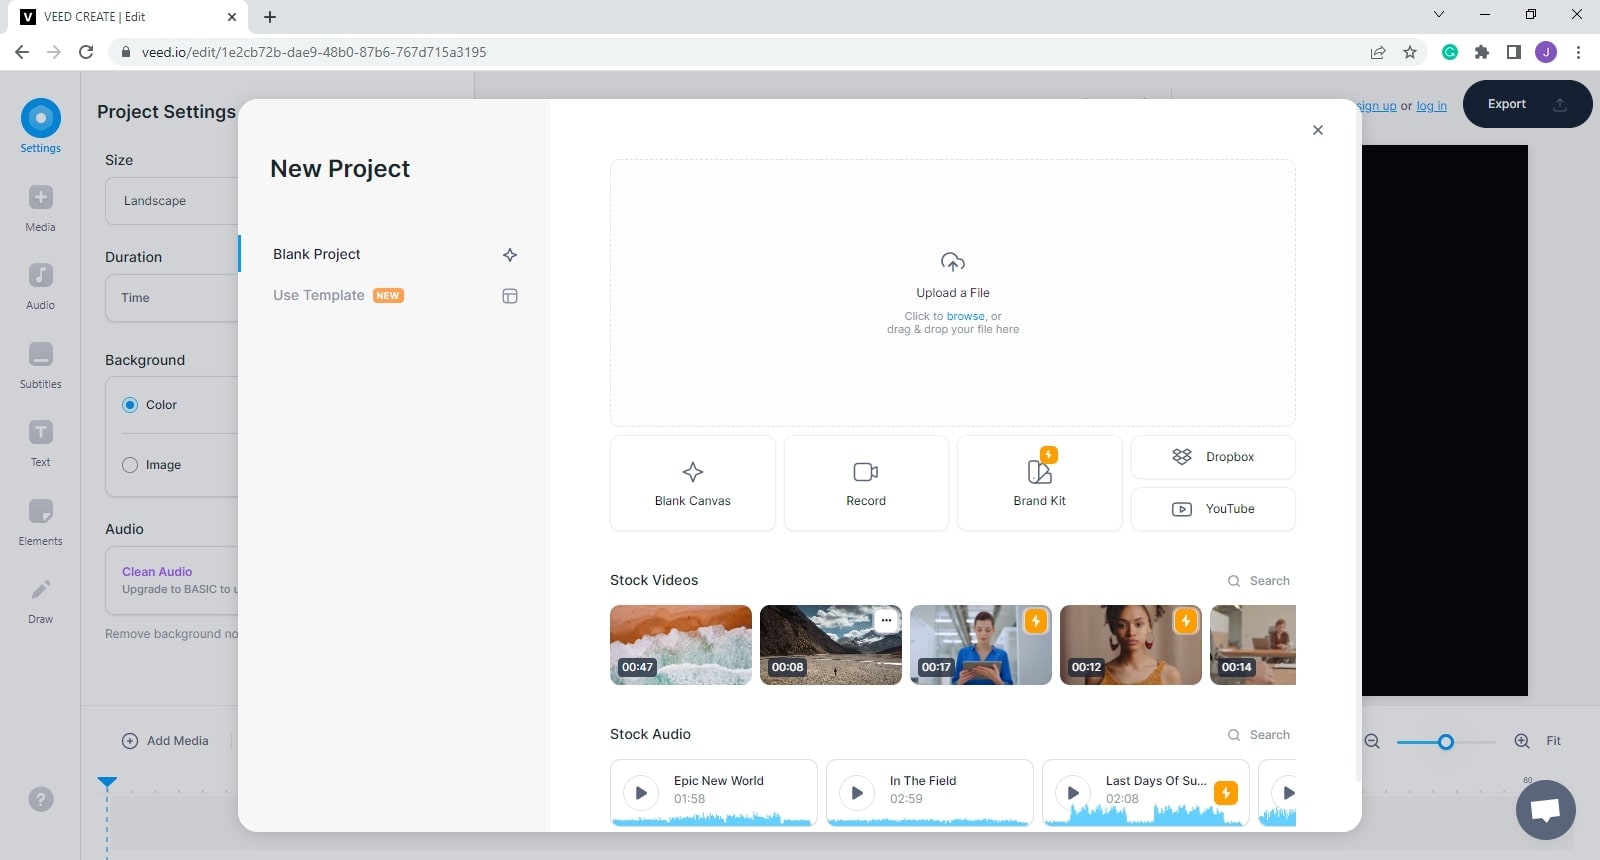Viewport: 1600px width, 860px height.
Task: Open options menu on 00:08 video
Action: [886, 621]
